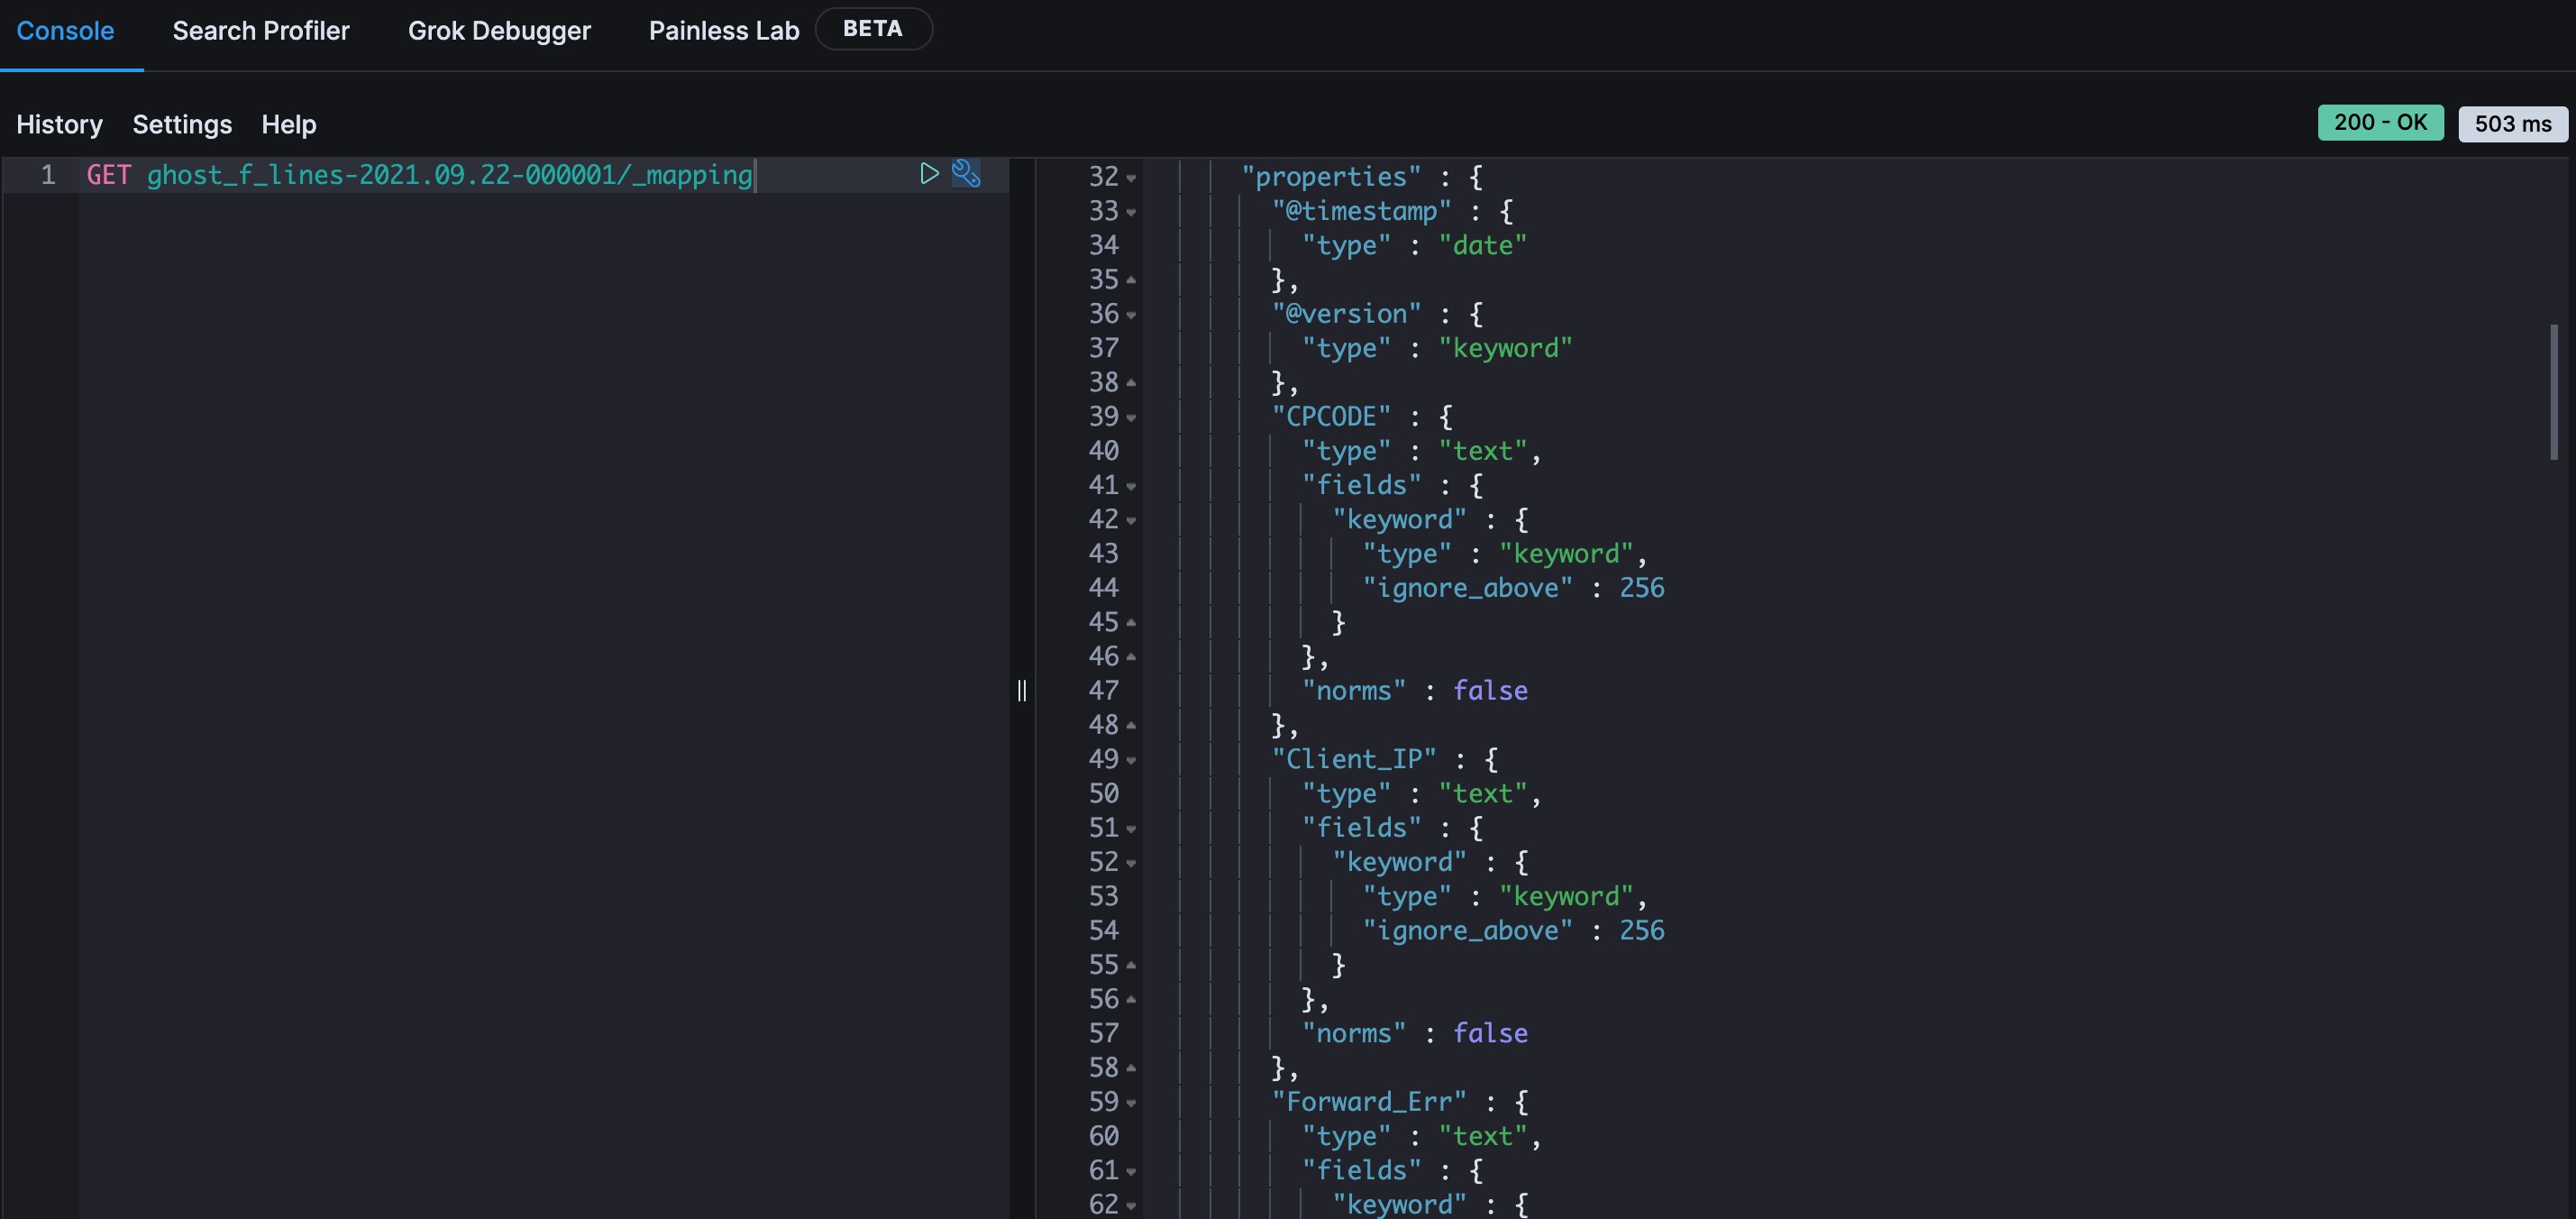Click the response pane vertical scrollbar
The height and width of the screenshot is (1219, 2576).
(2553, 392)
